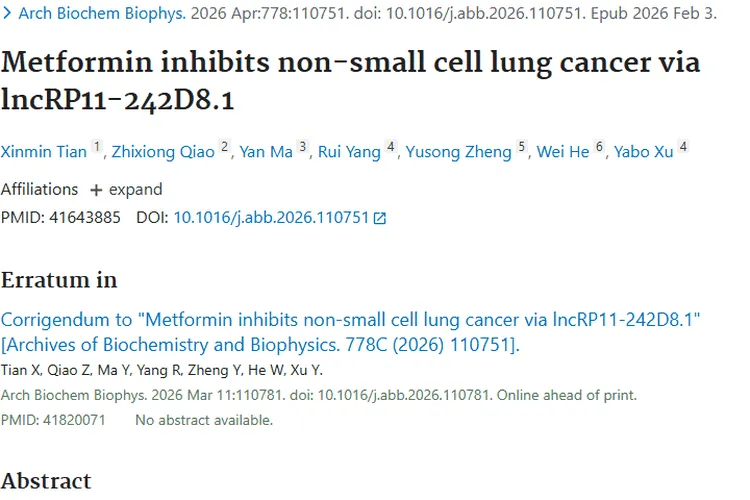Screen dimensions: 750x500
Task: Select author Rui Yang
Action: [349, 152]
